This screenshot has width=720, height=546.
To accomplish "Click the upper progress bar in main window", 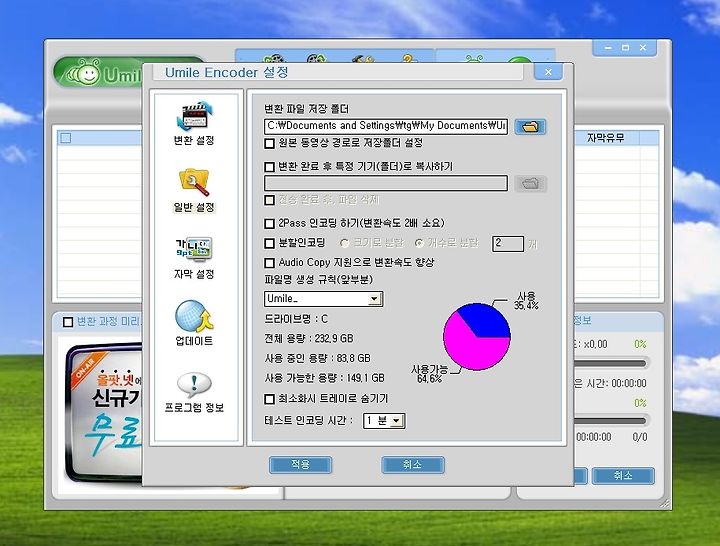I will 611,363.
